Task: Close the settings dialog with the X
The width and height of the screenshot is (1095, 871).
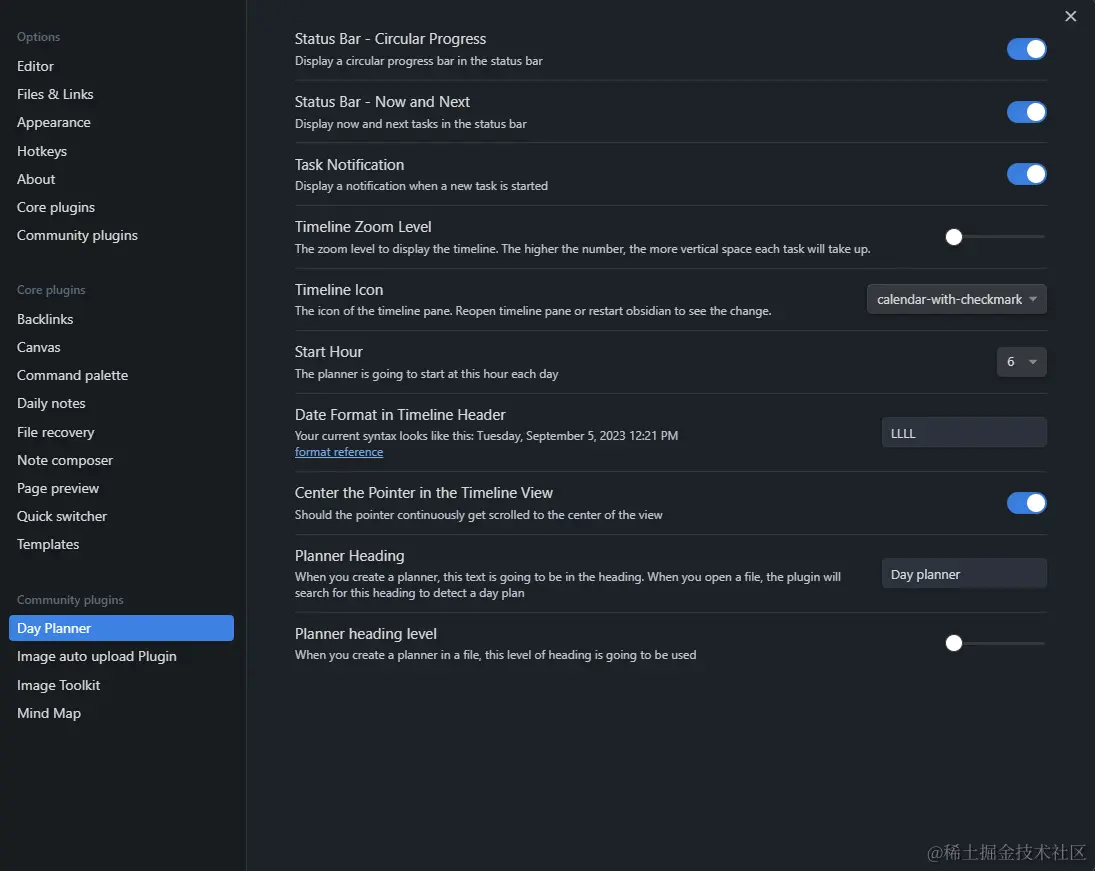Action: pos(1070,16)
